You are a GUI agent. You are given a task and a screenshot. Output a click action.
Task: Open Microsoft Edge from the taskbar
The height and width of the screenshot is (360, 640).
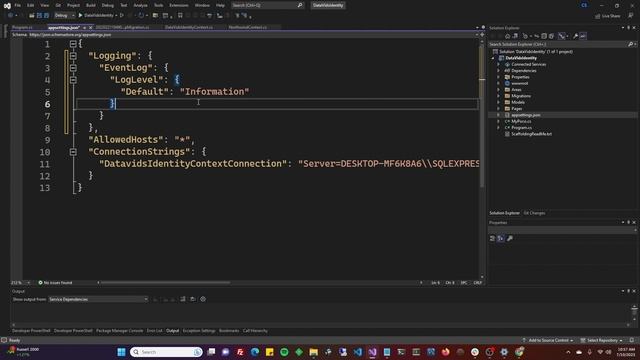click(255, 352)
